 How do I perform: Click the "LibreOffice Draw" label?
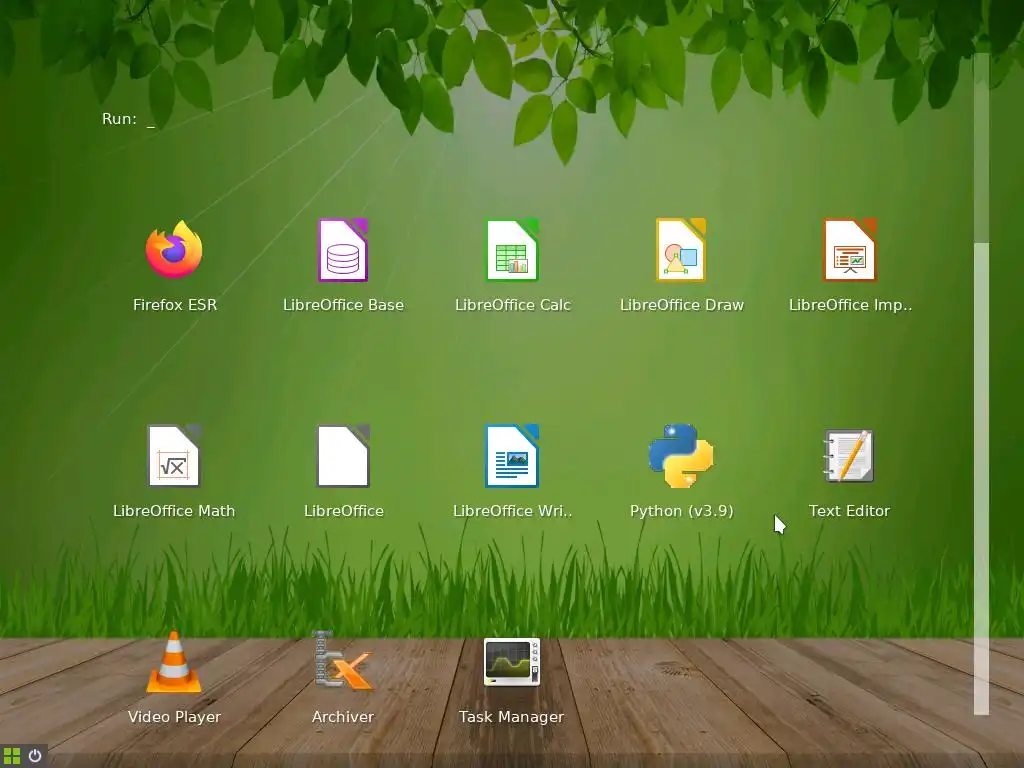coord(682,305)
